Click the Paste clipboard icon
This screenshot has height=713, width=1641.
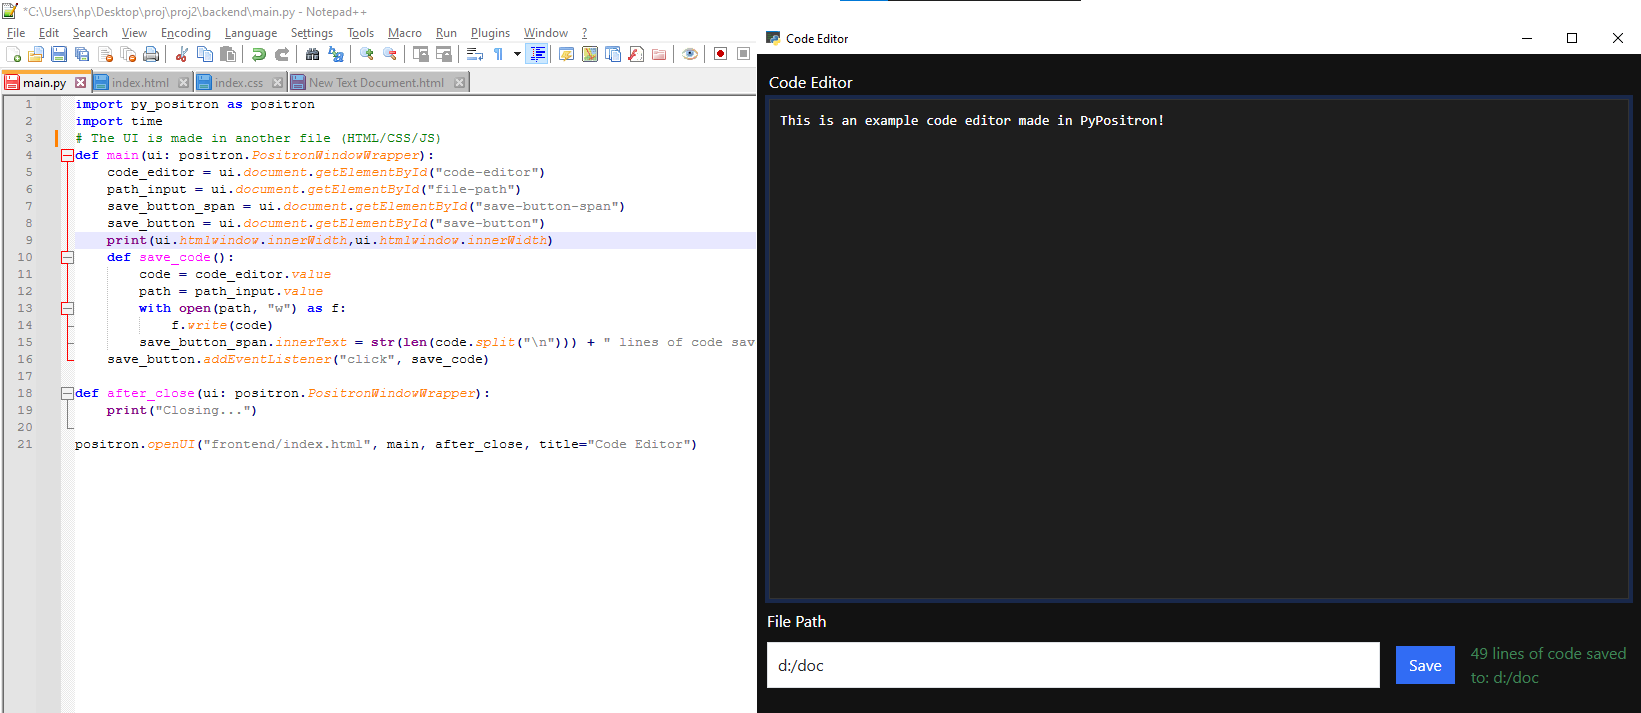coord(228,54)
